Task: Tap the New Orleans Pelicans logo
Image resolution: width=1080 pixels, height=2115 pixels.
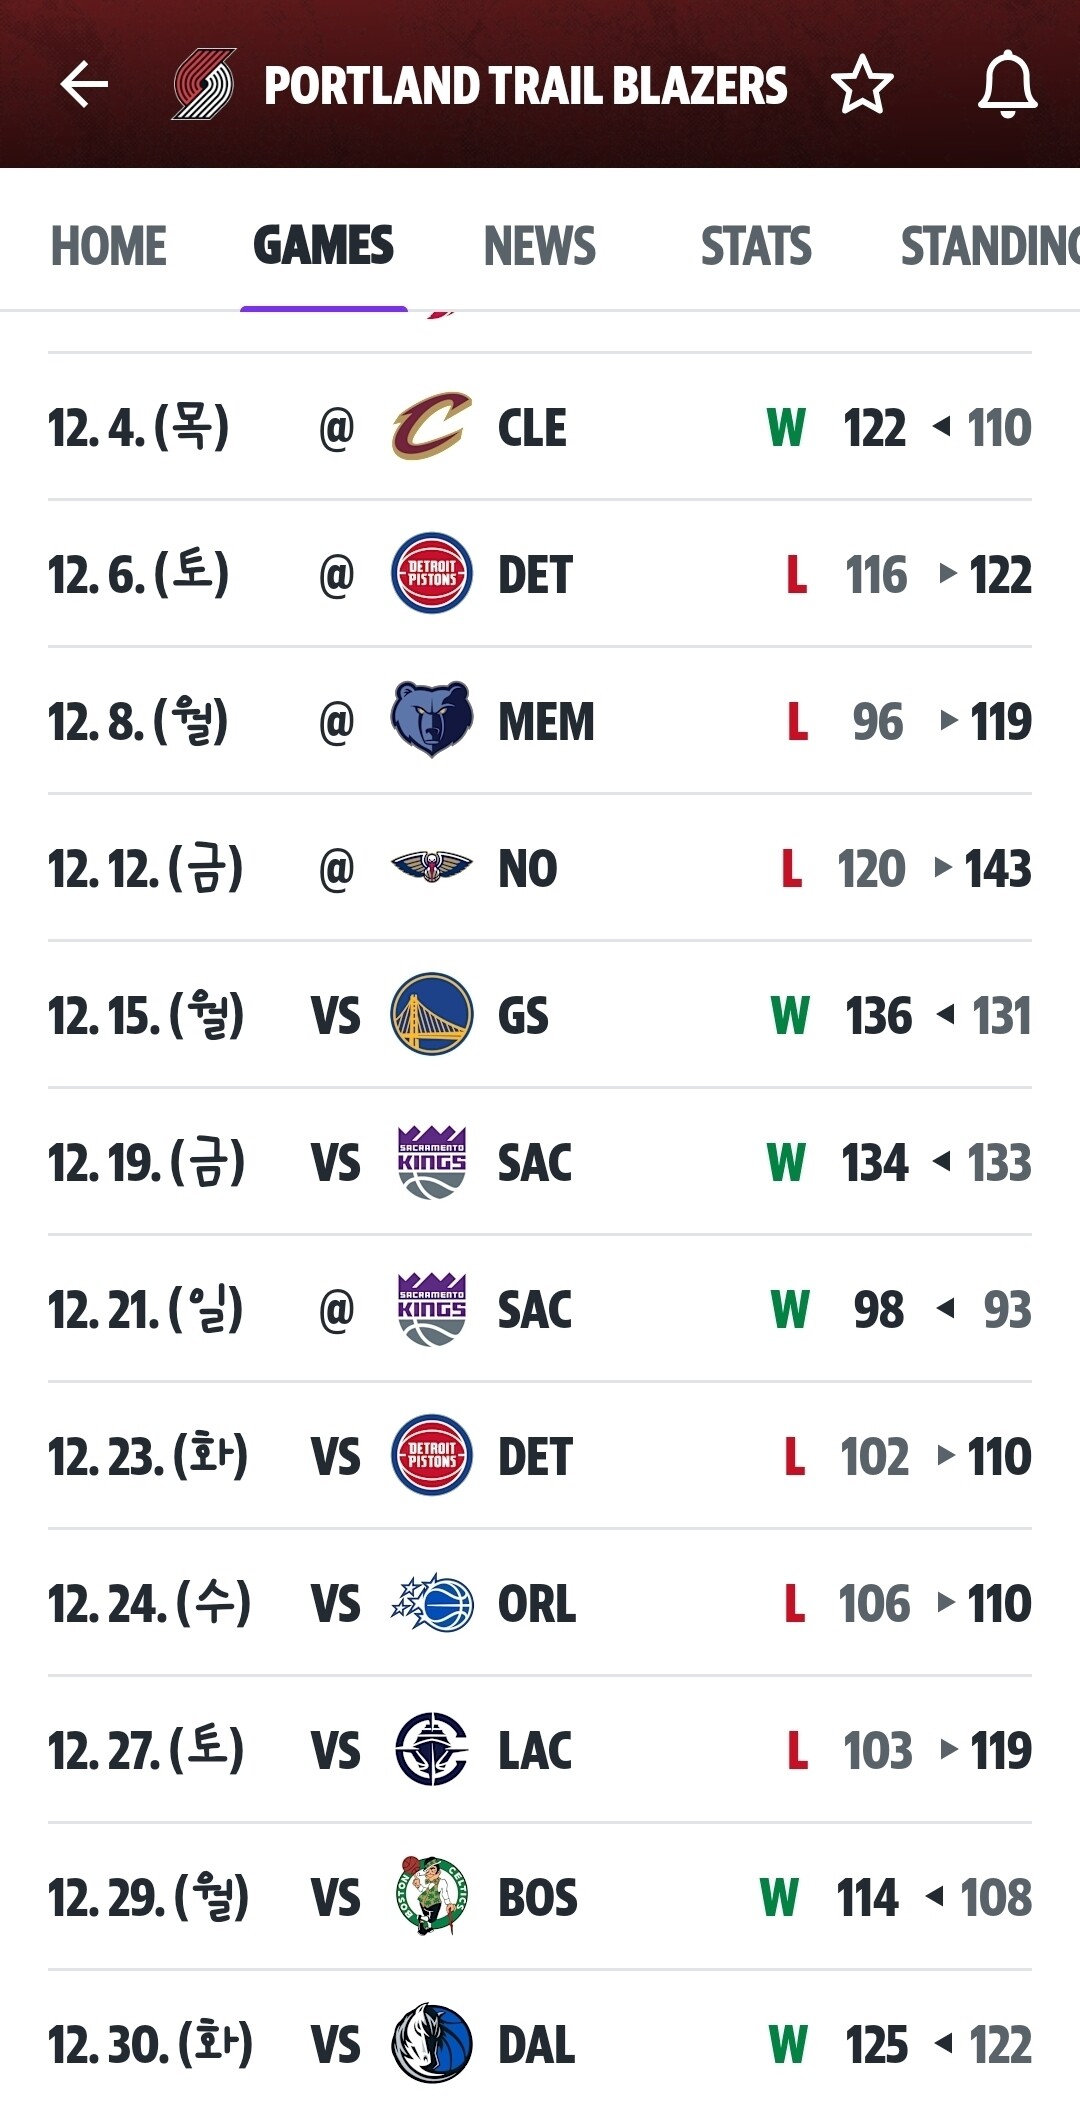Action: pyautogui.click(x=431, y=867)
